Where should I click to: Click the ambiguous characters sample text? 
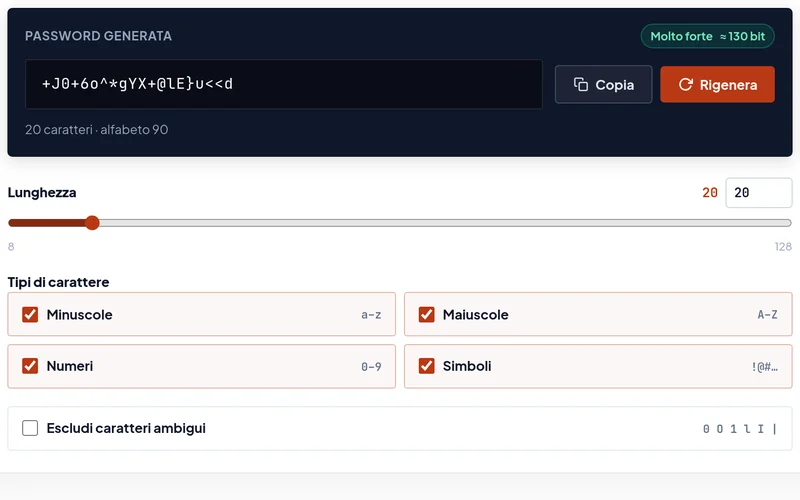click(x=740, y=429)
